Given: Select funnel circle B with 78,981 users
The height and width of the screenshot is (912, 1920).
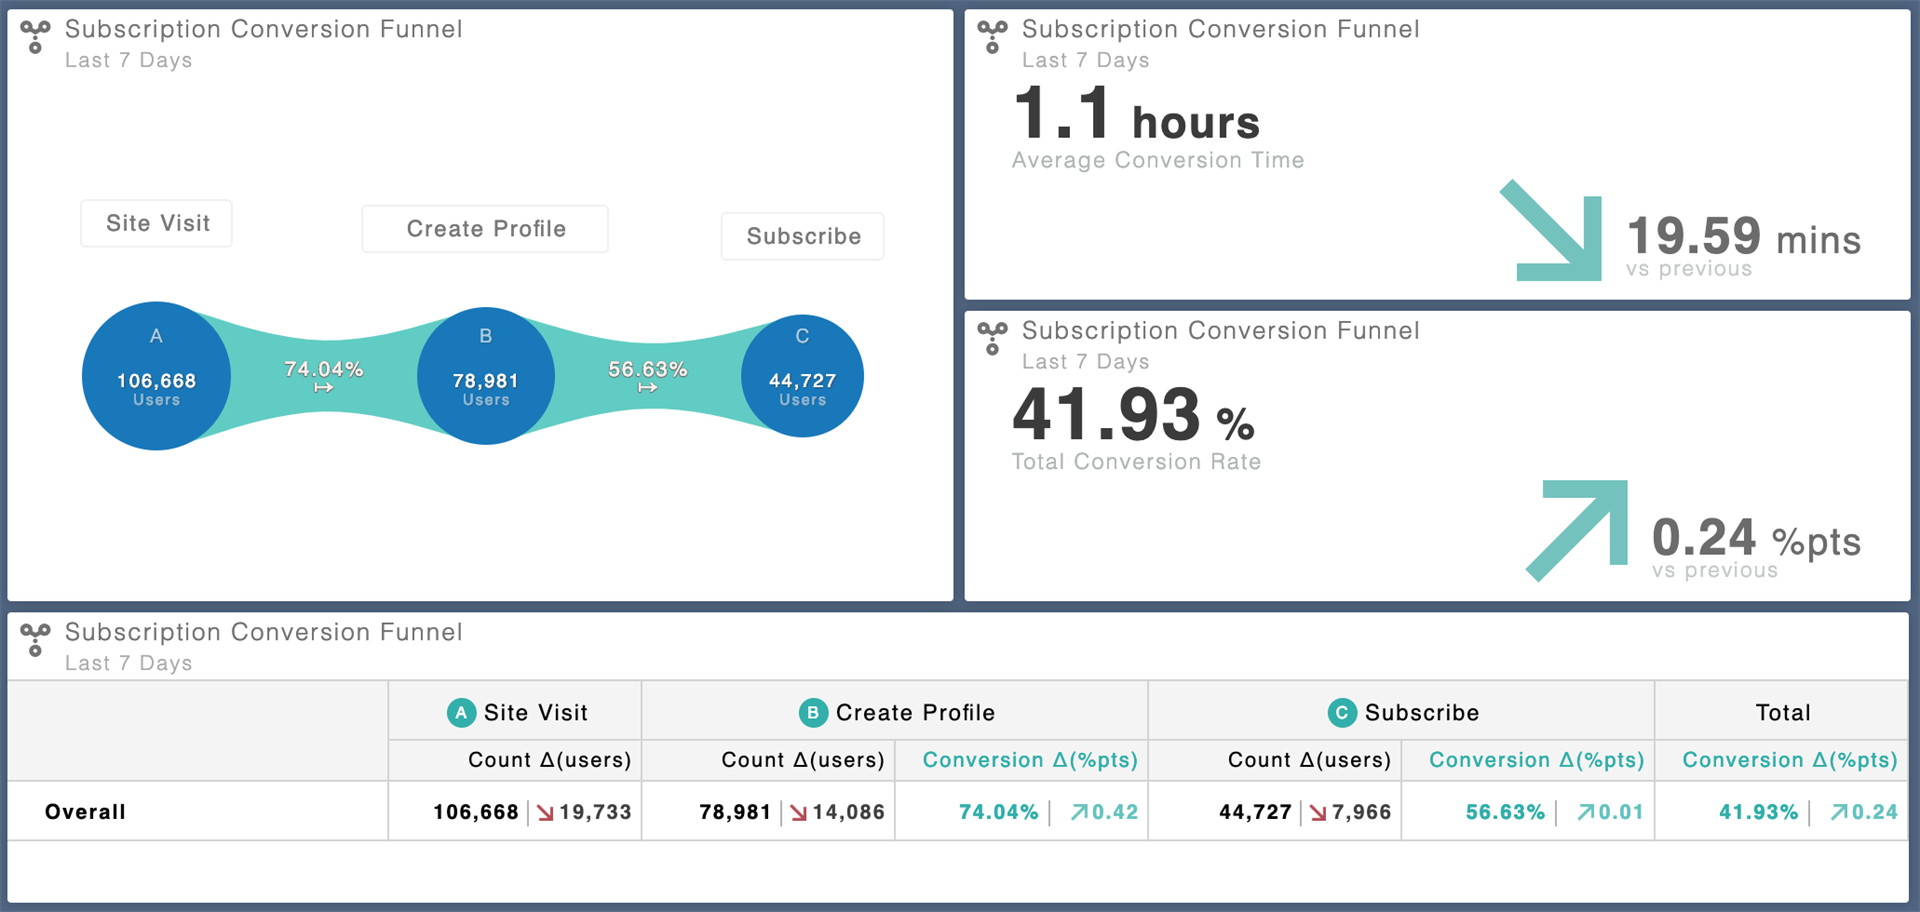Looking at the screenshot, I should (485, 376).
